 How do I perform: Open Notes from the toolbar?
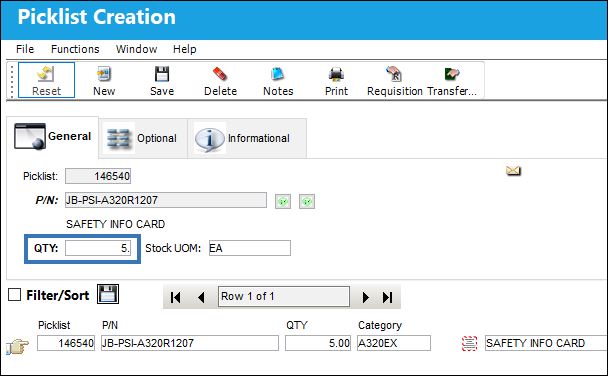point(278,80)
